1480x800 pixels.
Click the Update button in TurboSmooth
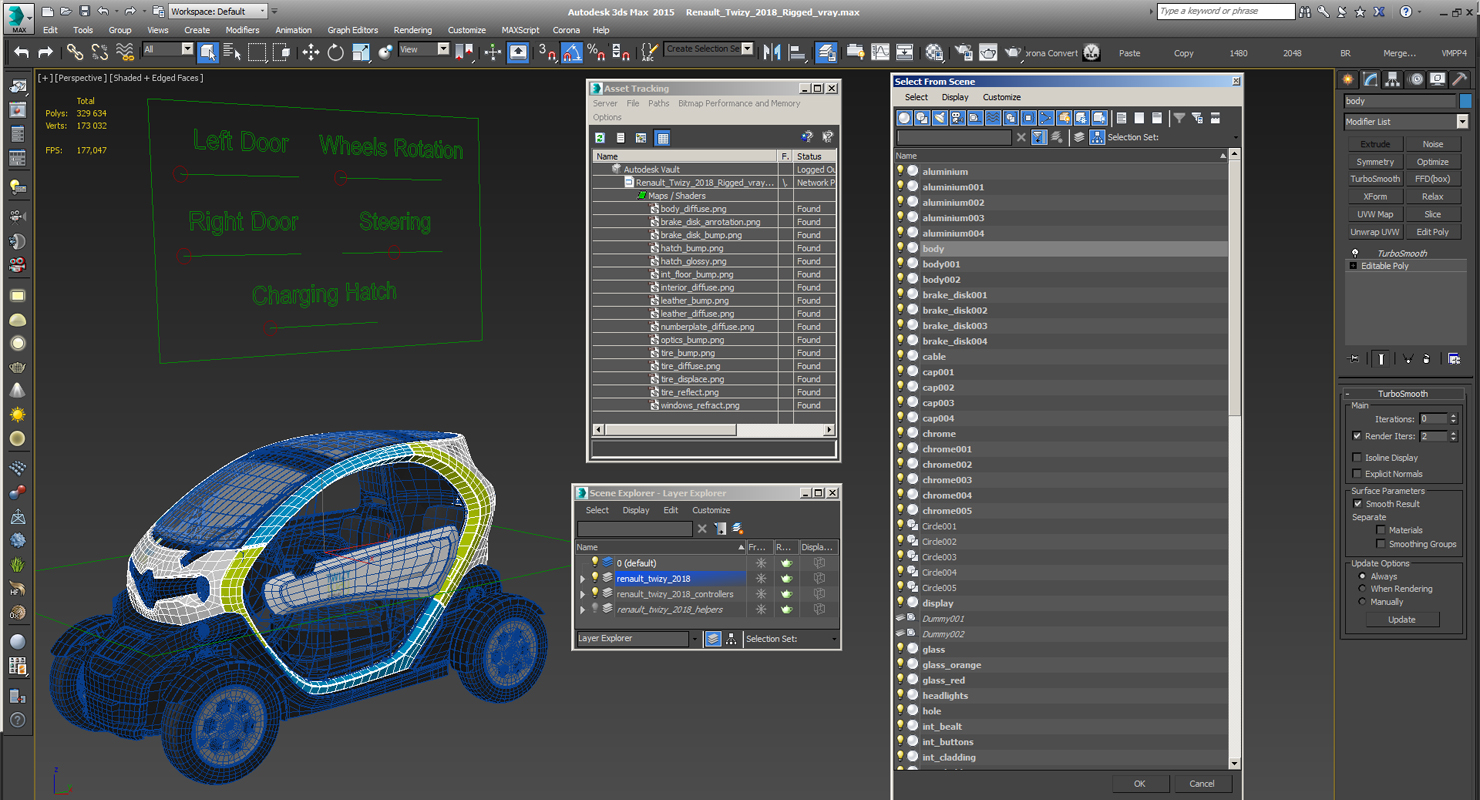[1401, 620]
